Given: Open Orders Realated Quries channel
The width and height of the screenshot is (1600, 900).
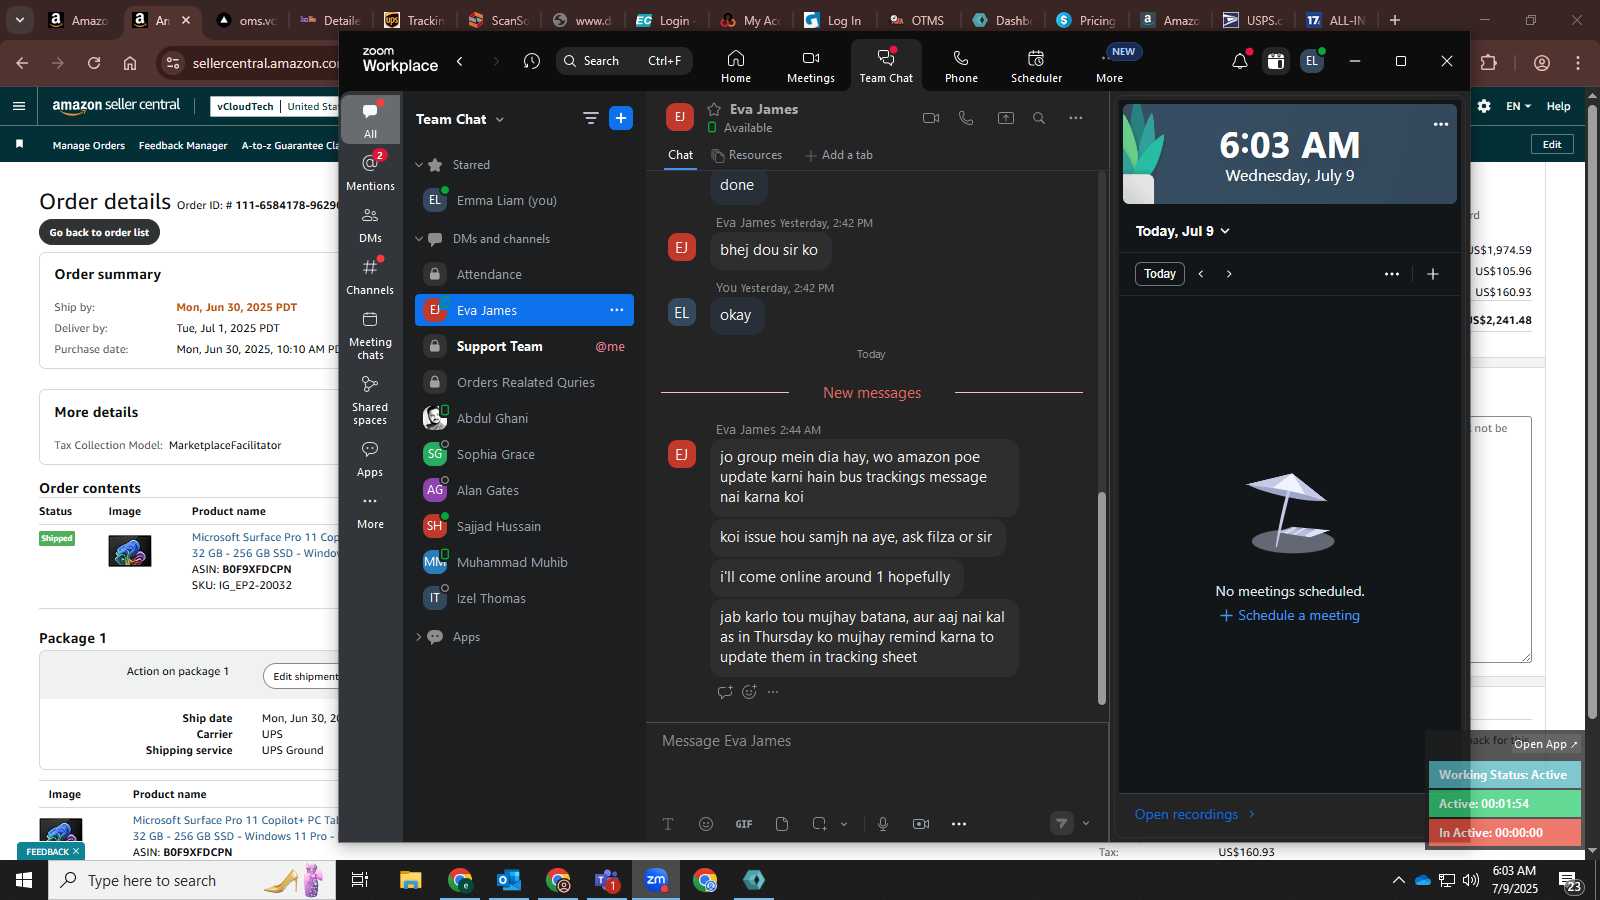Looking at the screenshot, I should pyautogui.click(x=524, y=382).
